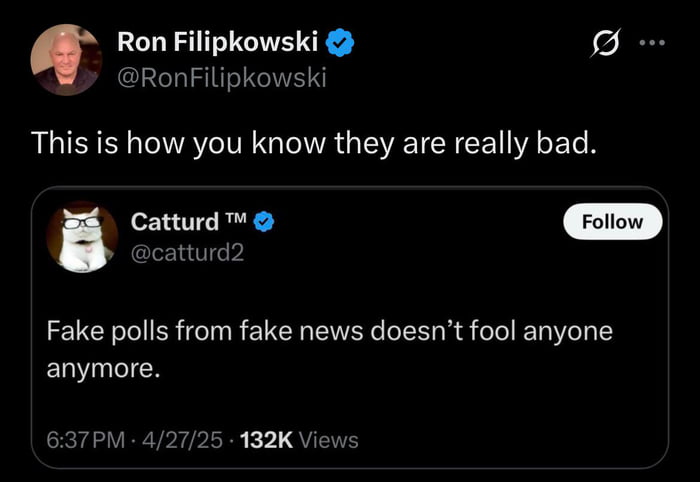
Task: Click Catturd's blue verified checkmark badge
Action: click(265, 221)
